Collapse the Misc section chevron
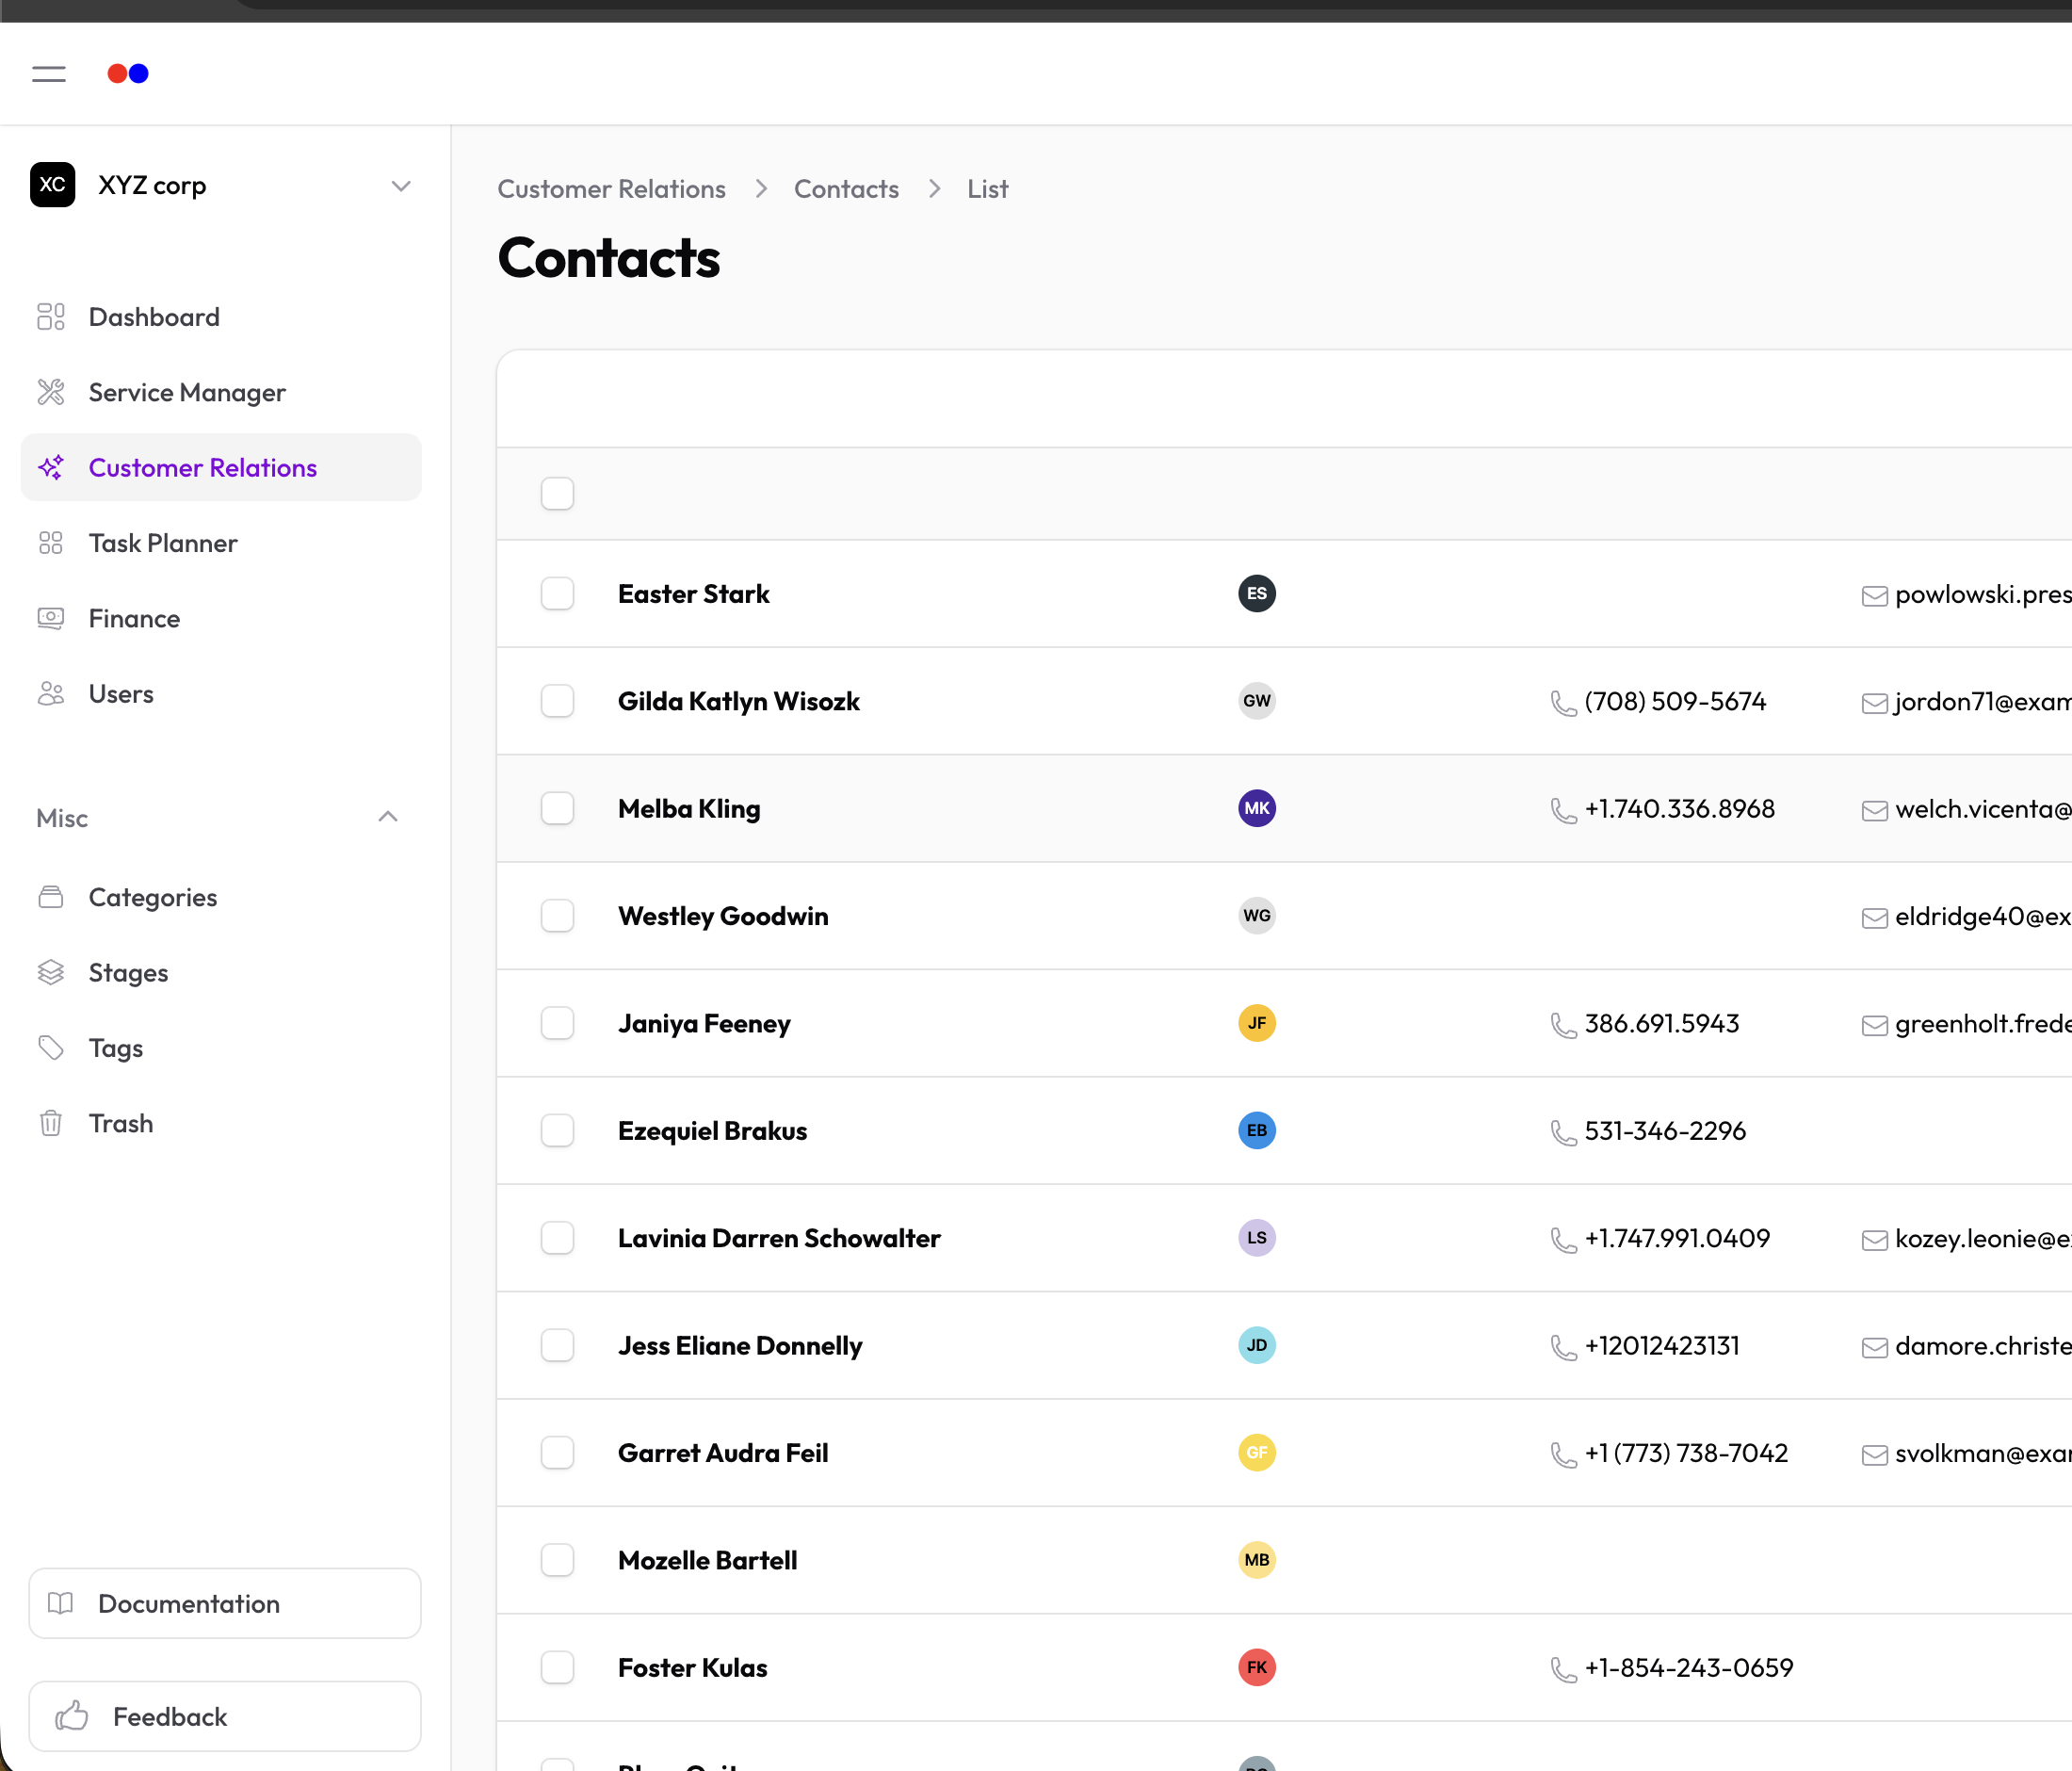 [x=388, y=817]
